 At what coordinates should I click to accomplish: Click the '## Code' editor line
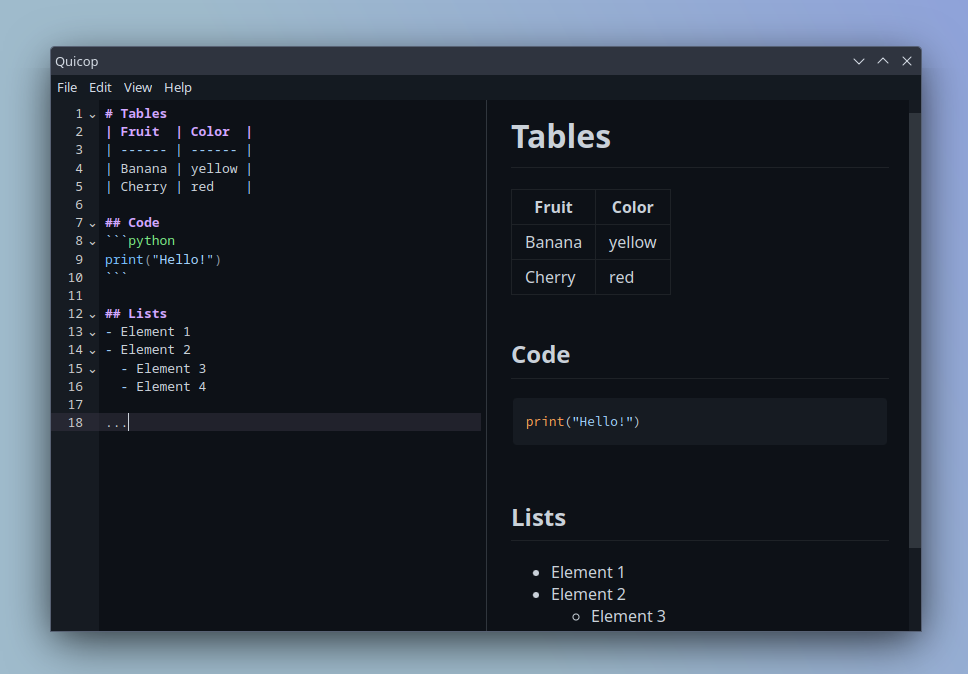pyautogui.click(x=132, y=222)
